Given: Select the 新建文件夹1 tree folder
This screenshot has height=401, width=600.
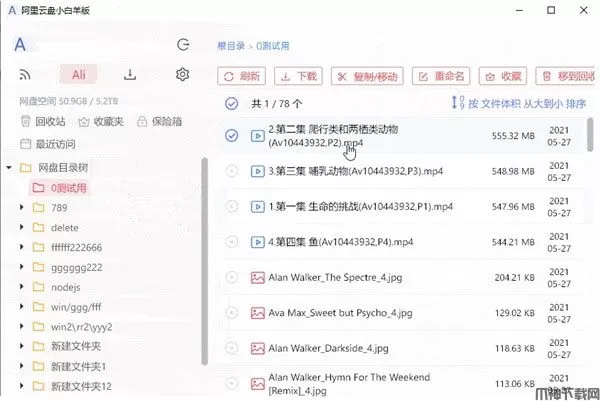Looking at the screenshot, I should [78, 366].
